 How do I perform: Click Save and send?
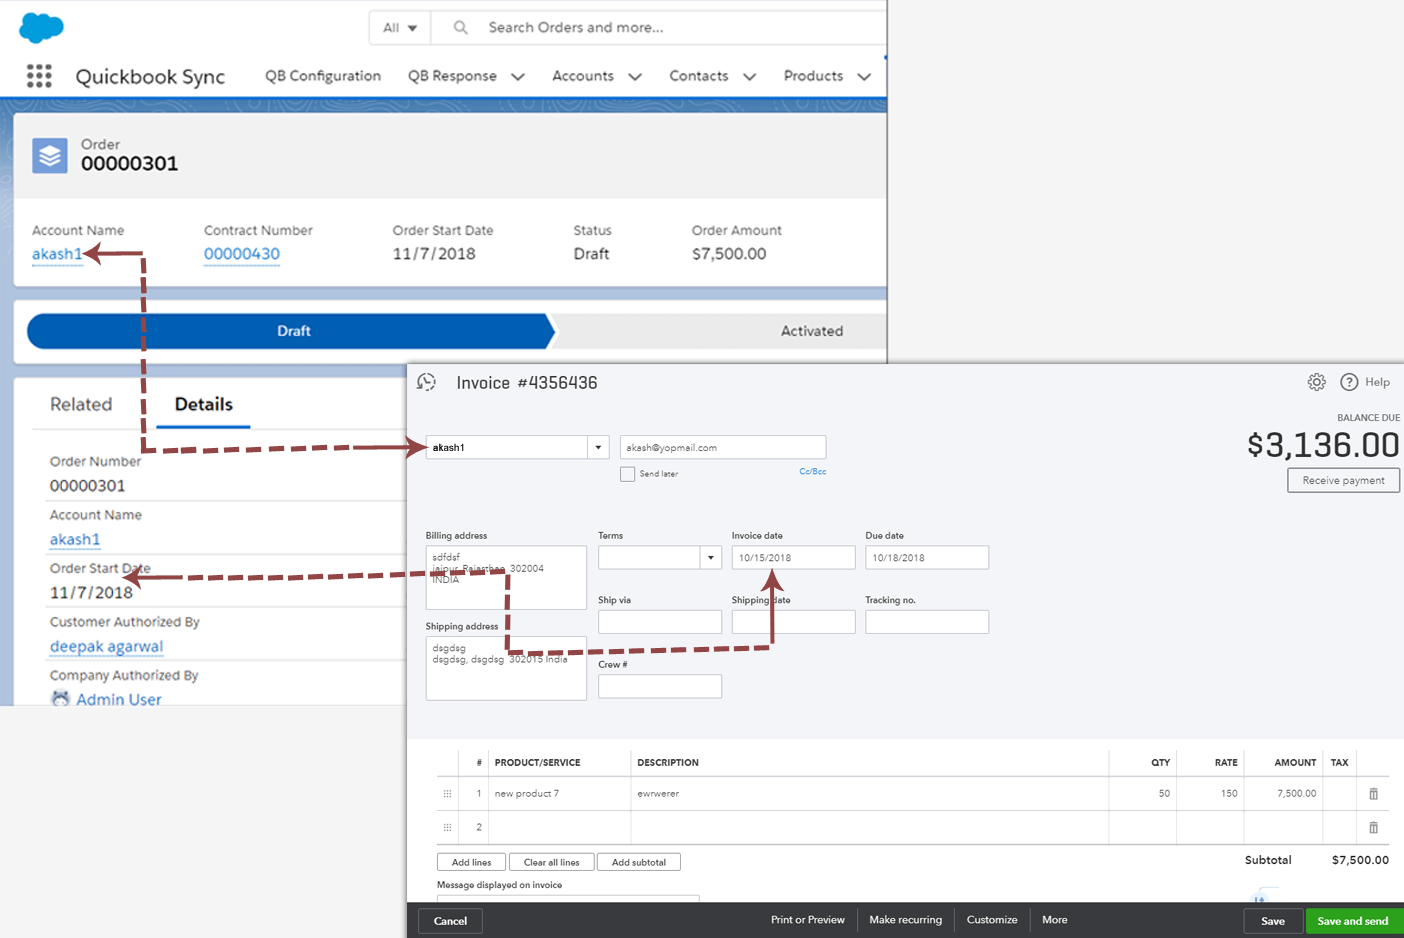point(1353,920)
